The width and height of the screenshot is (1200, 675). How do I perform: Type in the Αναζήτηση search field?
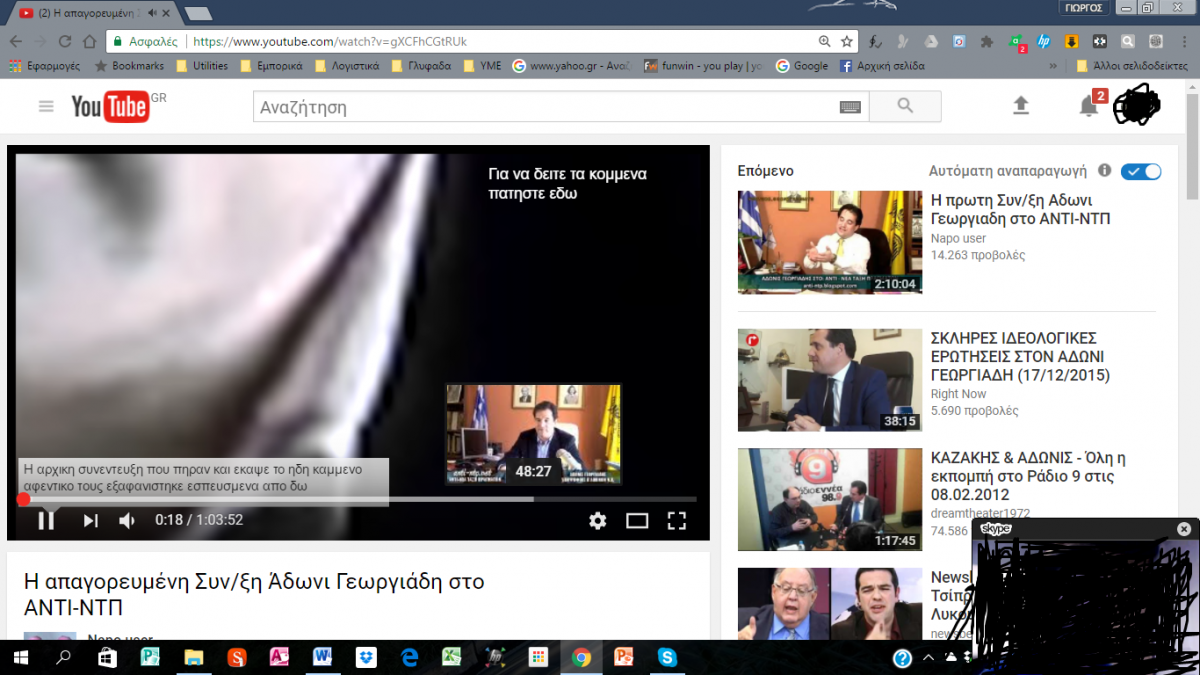point(545,107)
